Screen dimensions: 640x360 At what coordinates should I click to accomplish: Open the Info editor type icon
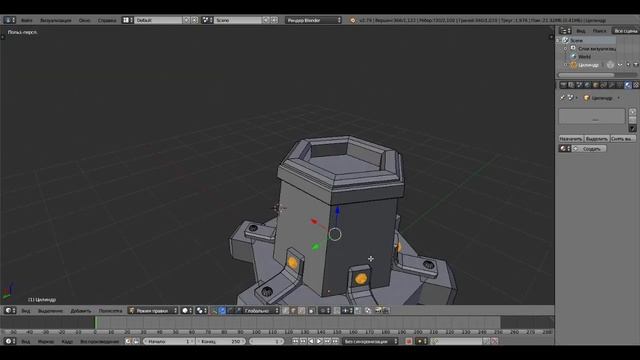[x=9, y=20]
